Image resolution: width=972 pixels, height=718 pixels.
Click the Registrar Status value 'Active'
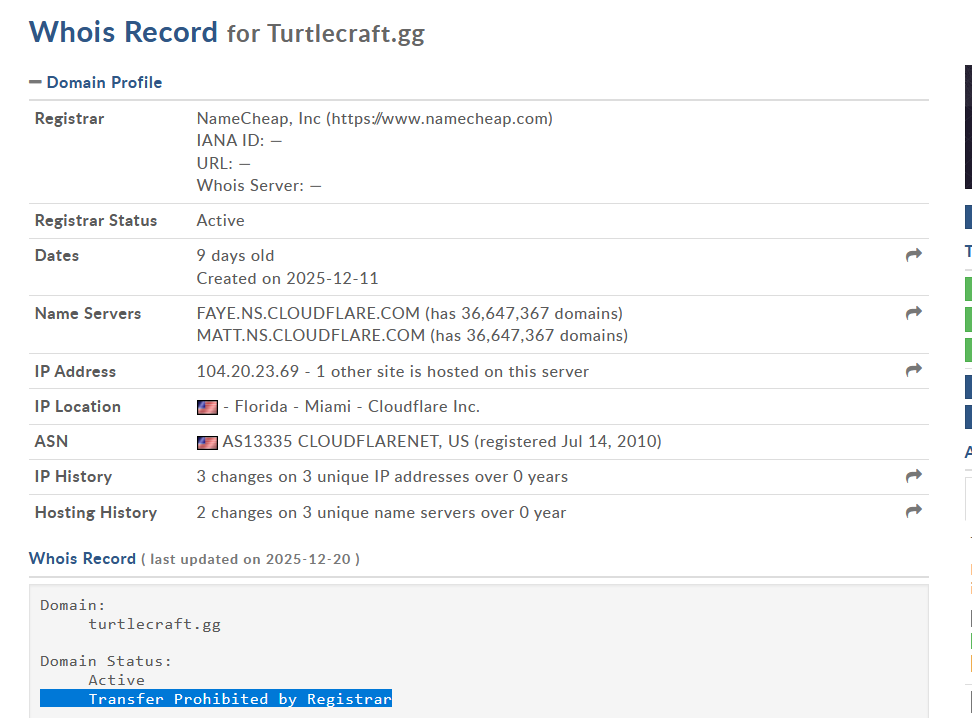click(221, 221)
